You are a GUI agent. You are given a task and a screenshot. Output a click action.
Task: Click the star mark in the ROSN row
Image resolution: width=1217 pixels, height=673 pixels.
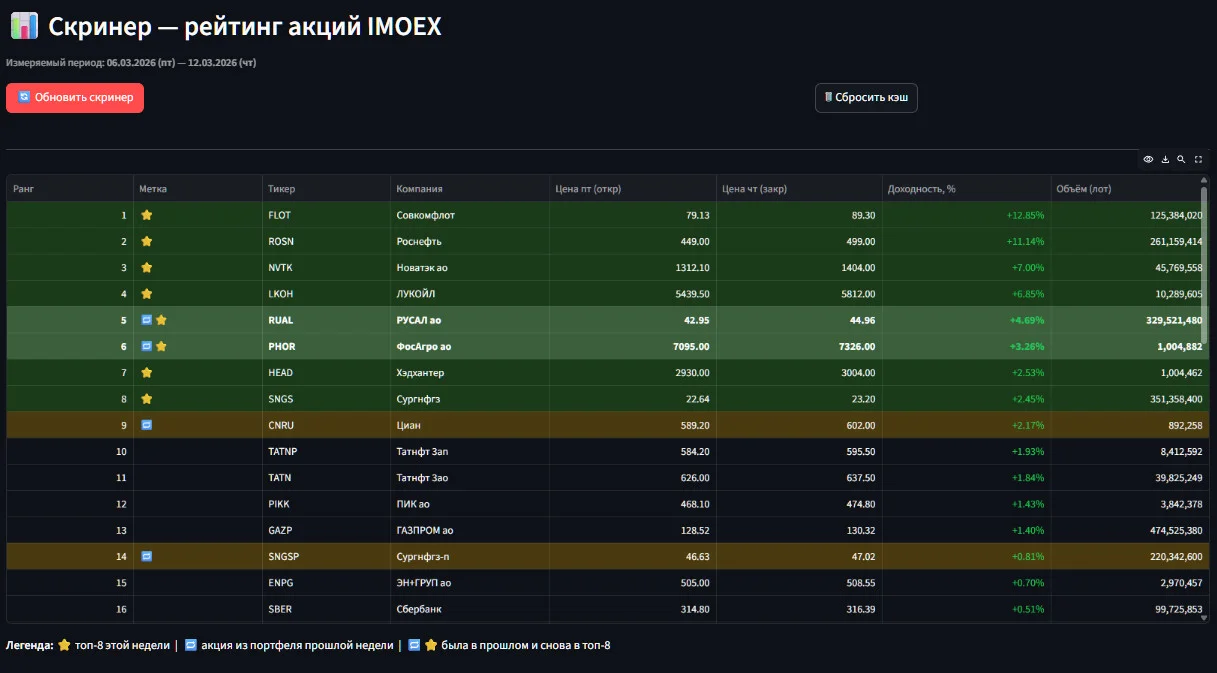tap(146, 241)
